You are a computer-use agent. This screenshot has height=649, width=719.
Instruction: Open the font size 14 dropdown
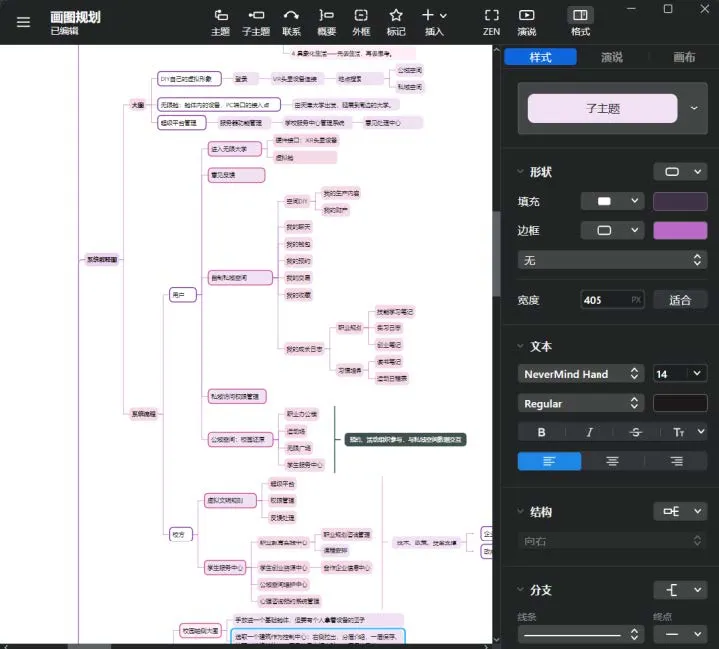tap(680, 374)
